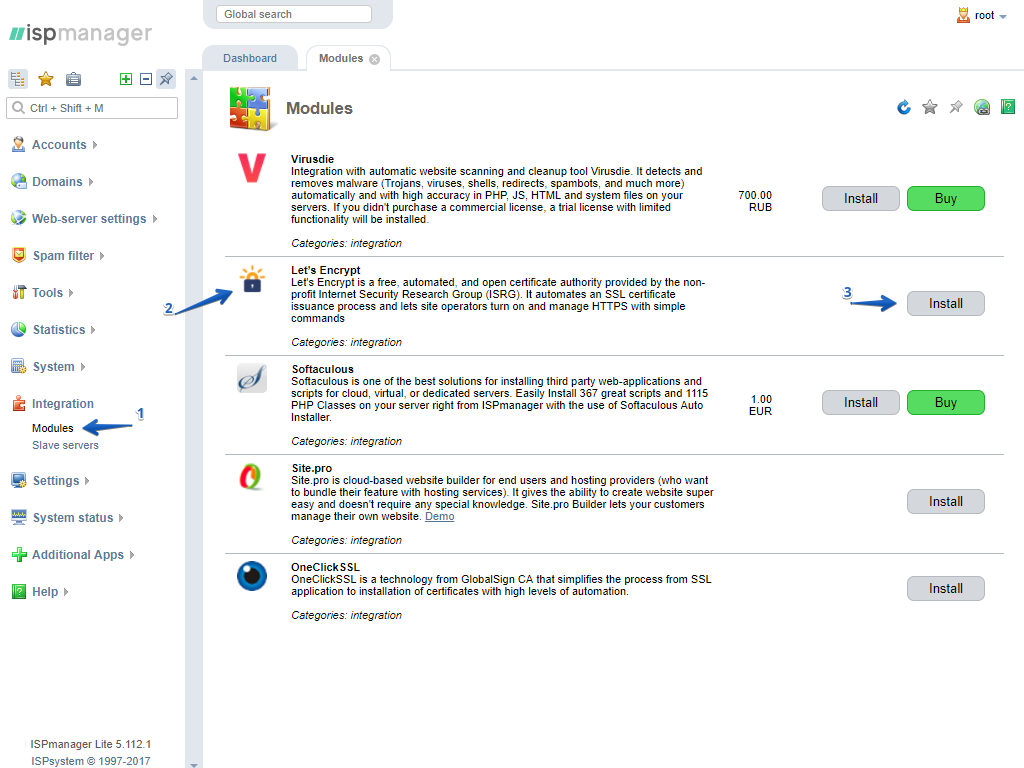Viewport: 1024px width, 768px height.
Task: Click the Virusdie module logo
Action: pyautogui.click(x=251, y=168)
